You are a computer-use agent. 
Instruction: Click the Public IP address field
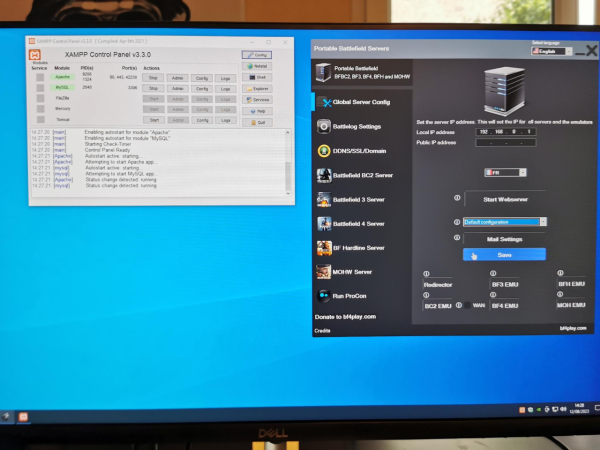[505, 143]
